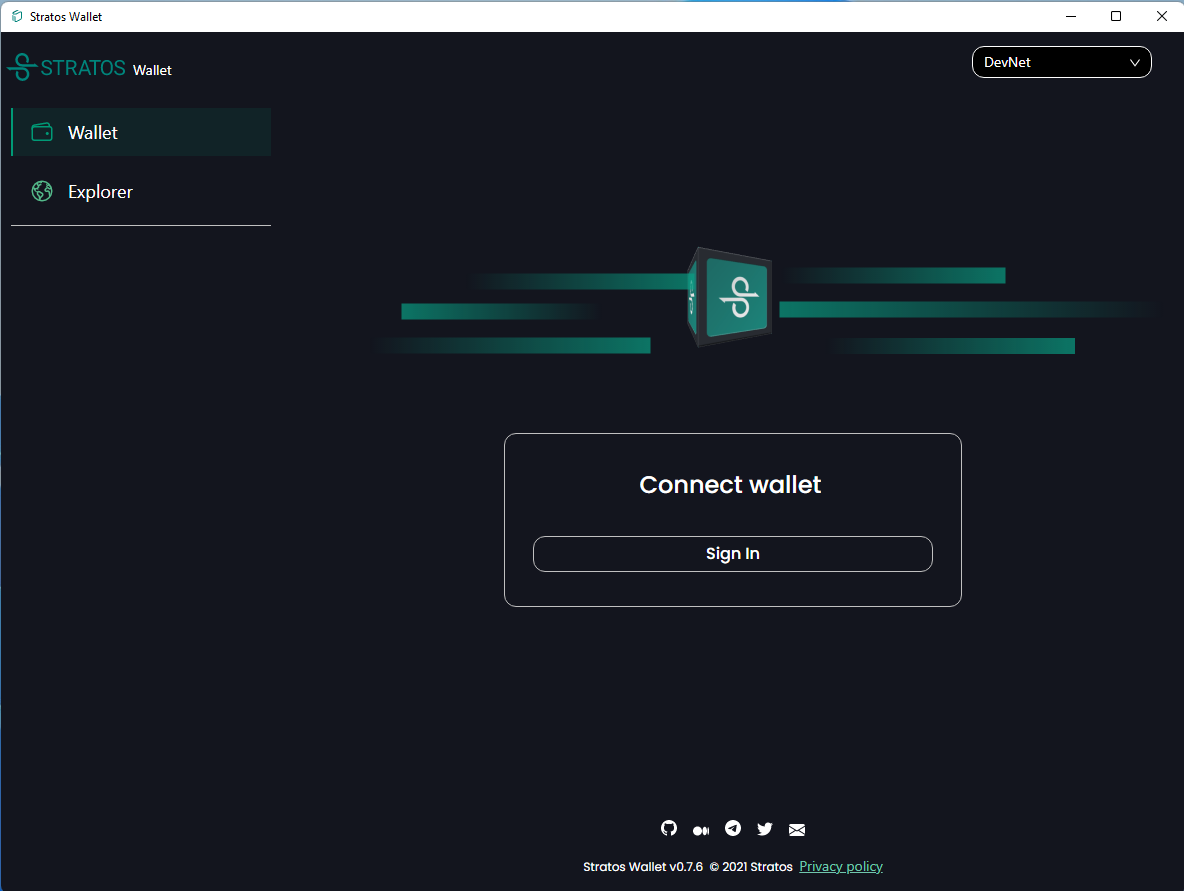Open the Privacy policy link

click(840, 866)
